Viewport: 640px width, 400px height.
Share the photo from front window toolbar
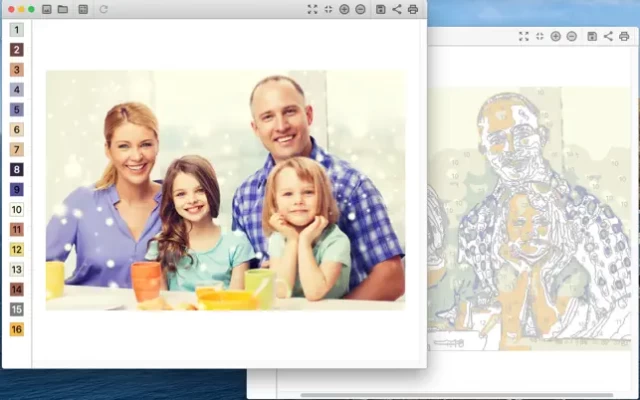(x=396, y=9)
